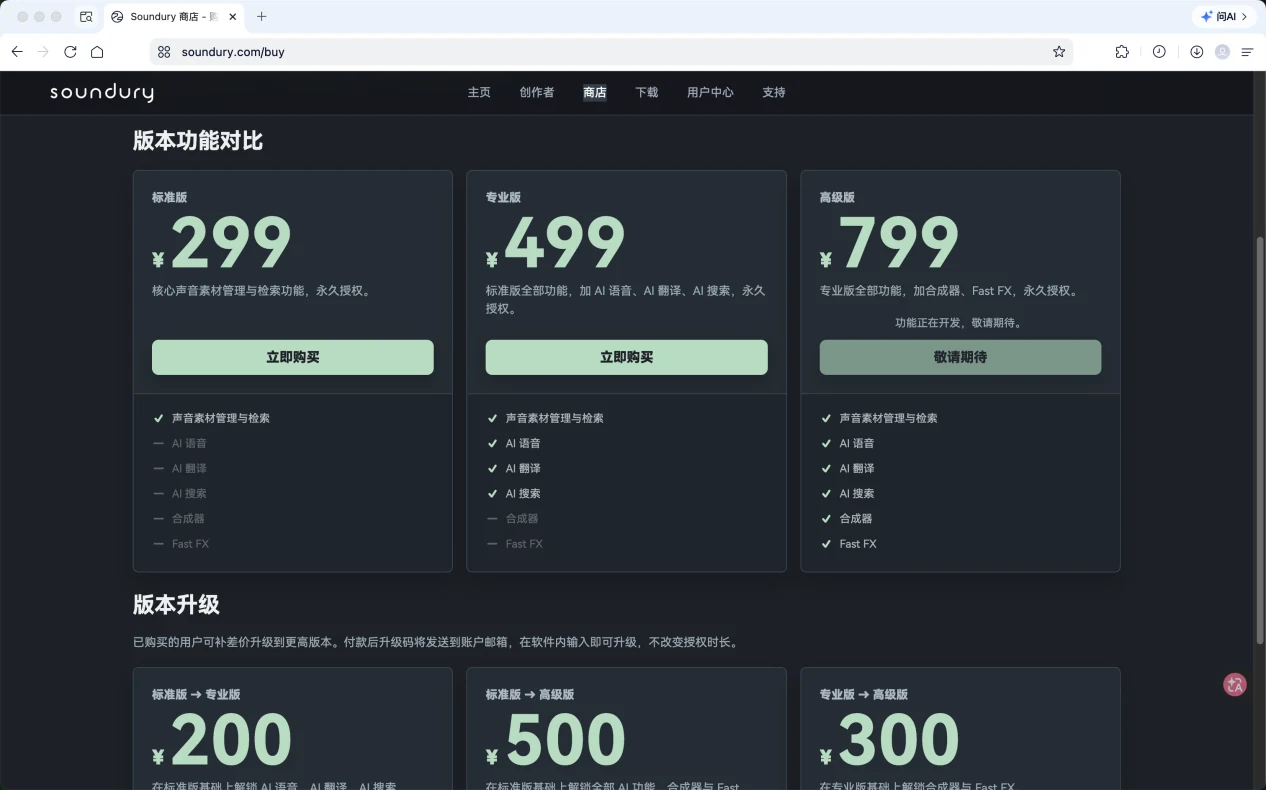Go to the 主页 navigation item
The width and height of the screenshot is (1266, 790).
click(x=479, y=92)
